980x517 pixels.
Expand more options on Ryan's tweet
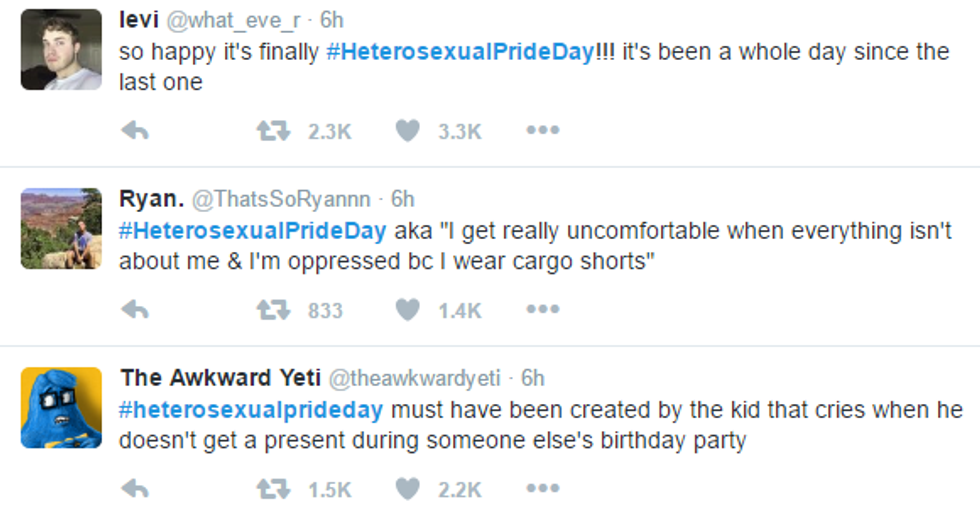click(x=542, y=310)
